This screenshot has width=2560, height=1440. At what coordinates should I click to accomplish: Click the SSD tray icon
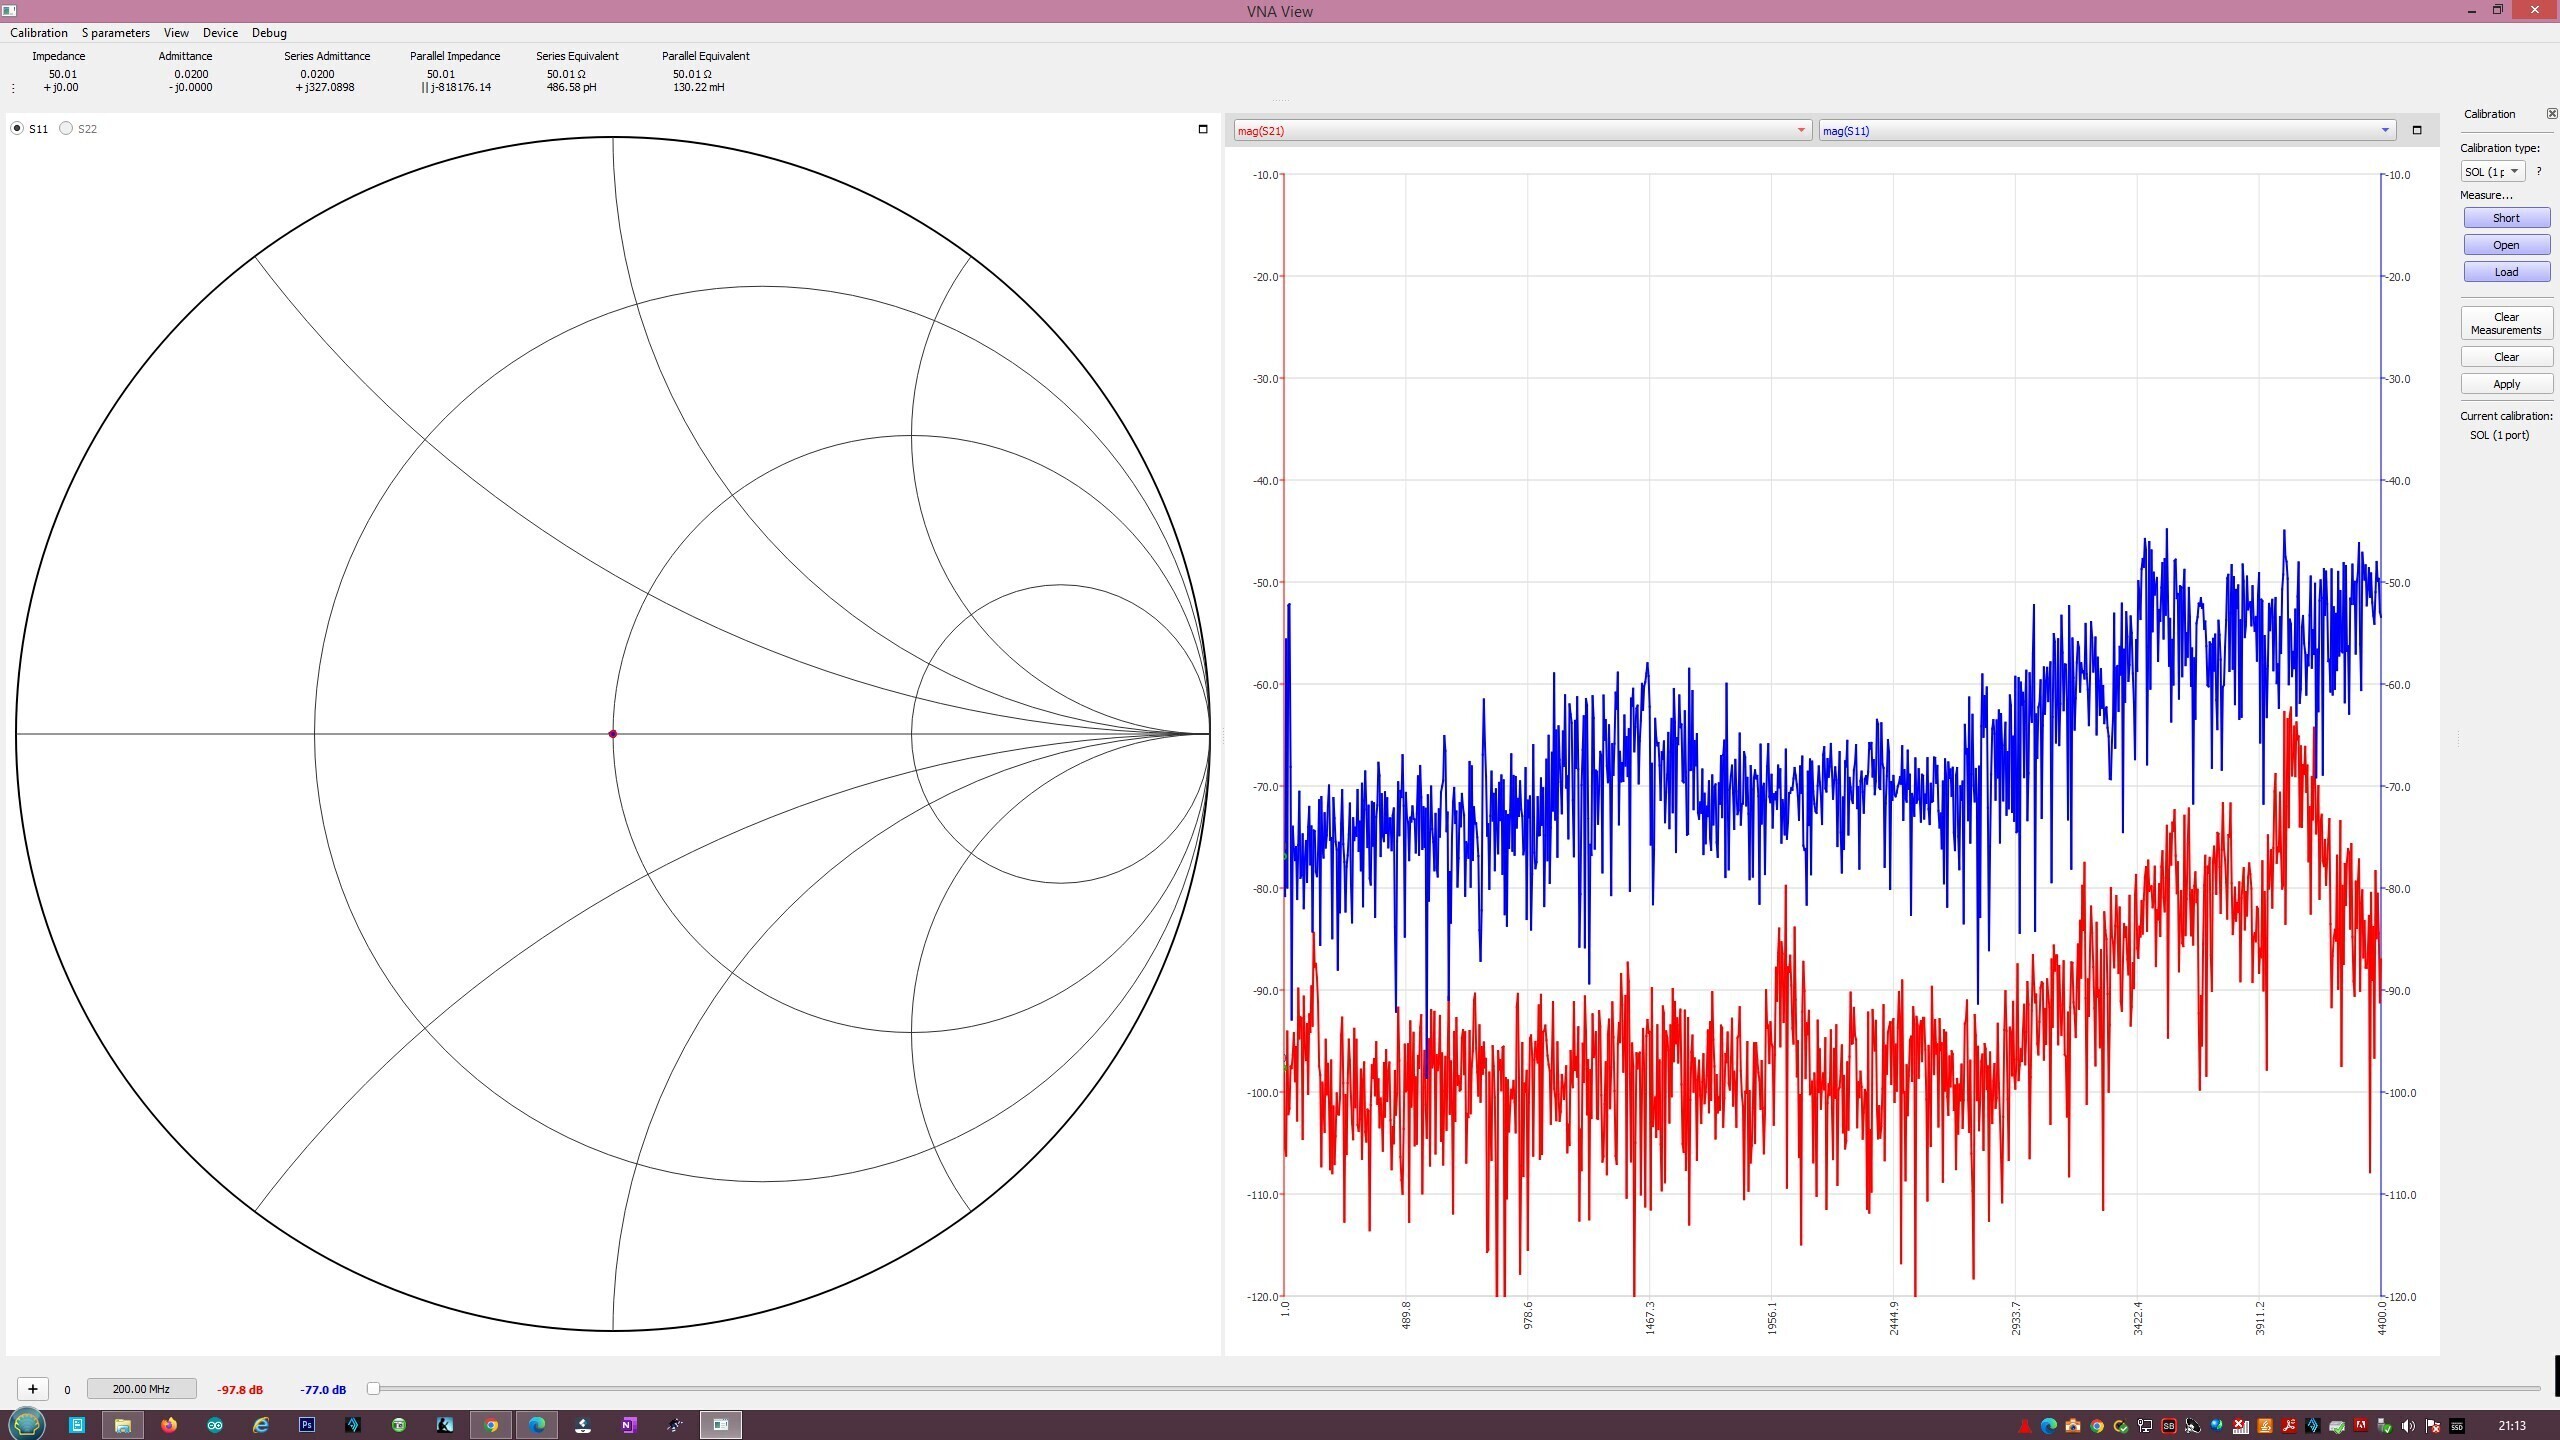(2457, 1426)
